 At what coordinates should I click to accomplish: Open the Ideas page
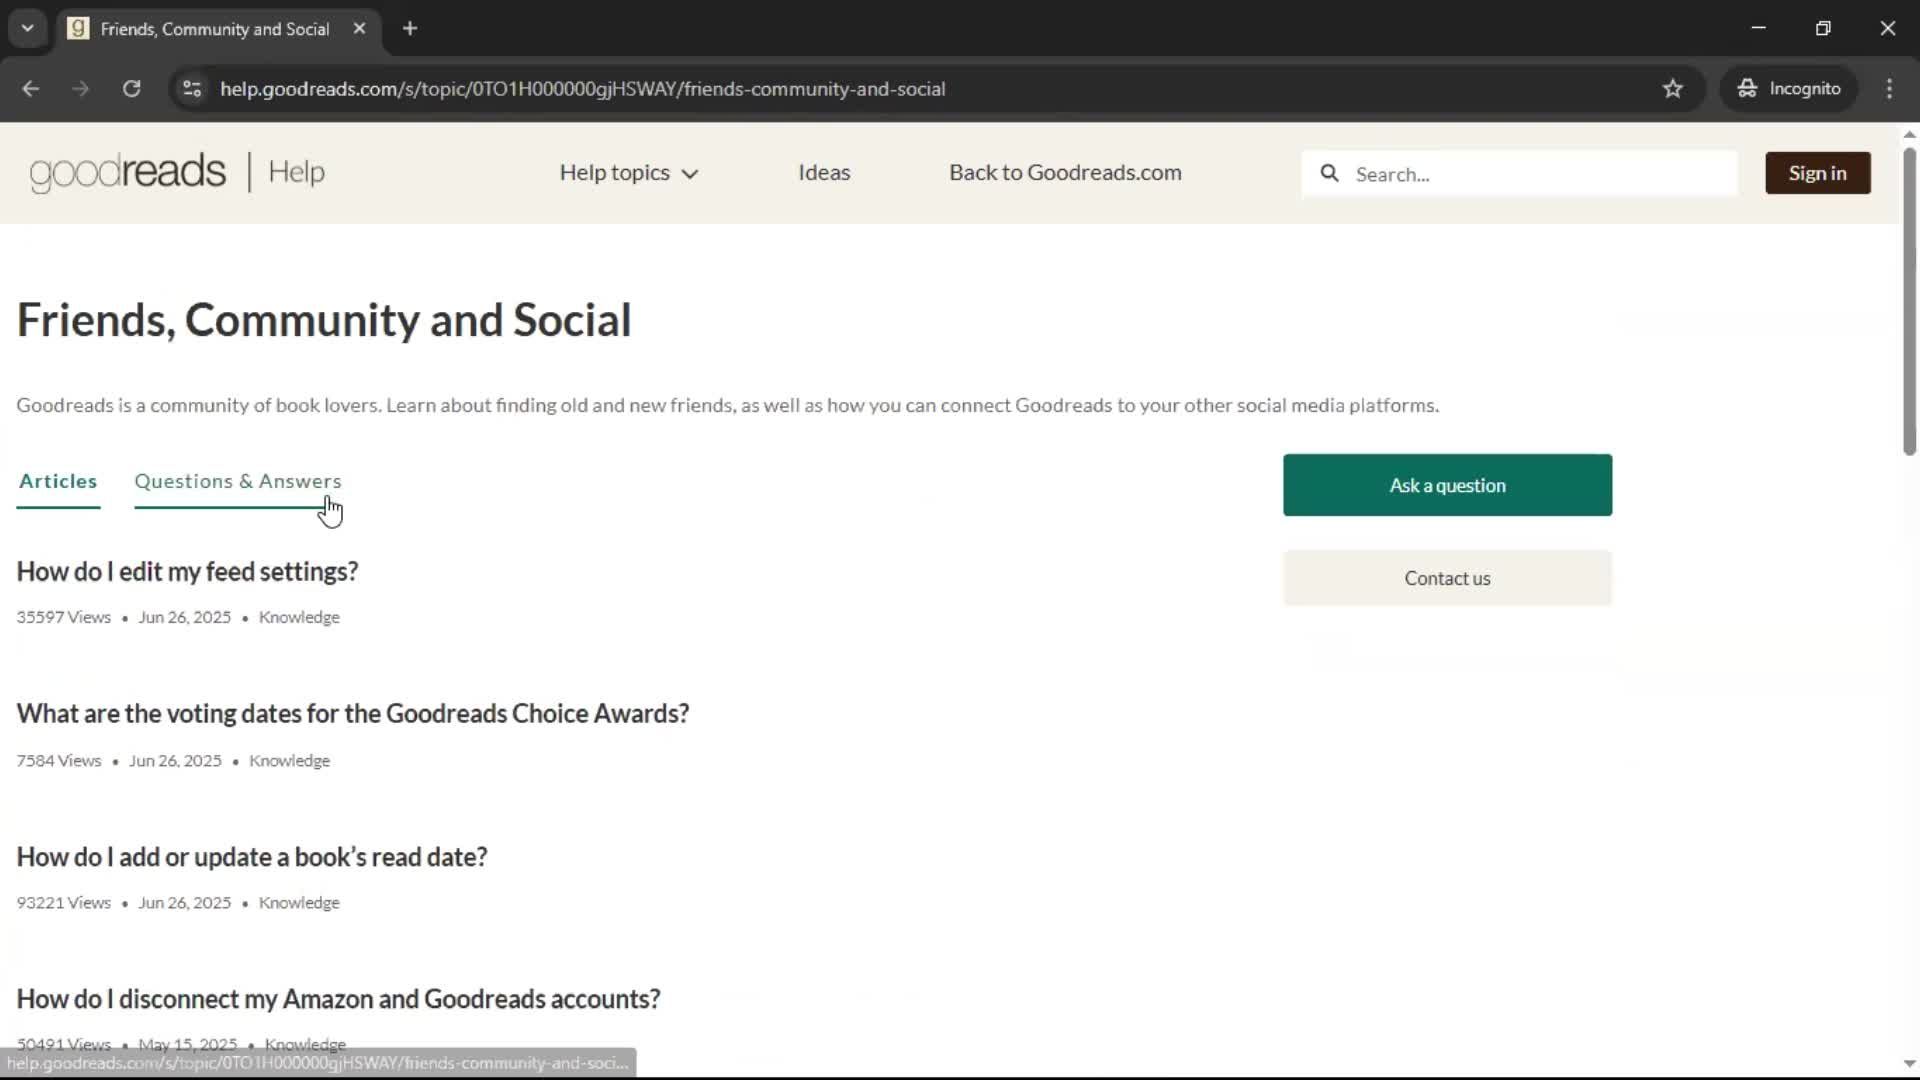point(824,173)
